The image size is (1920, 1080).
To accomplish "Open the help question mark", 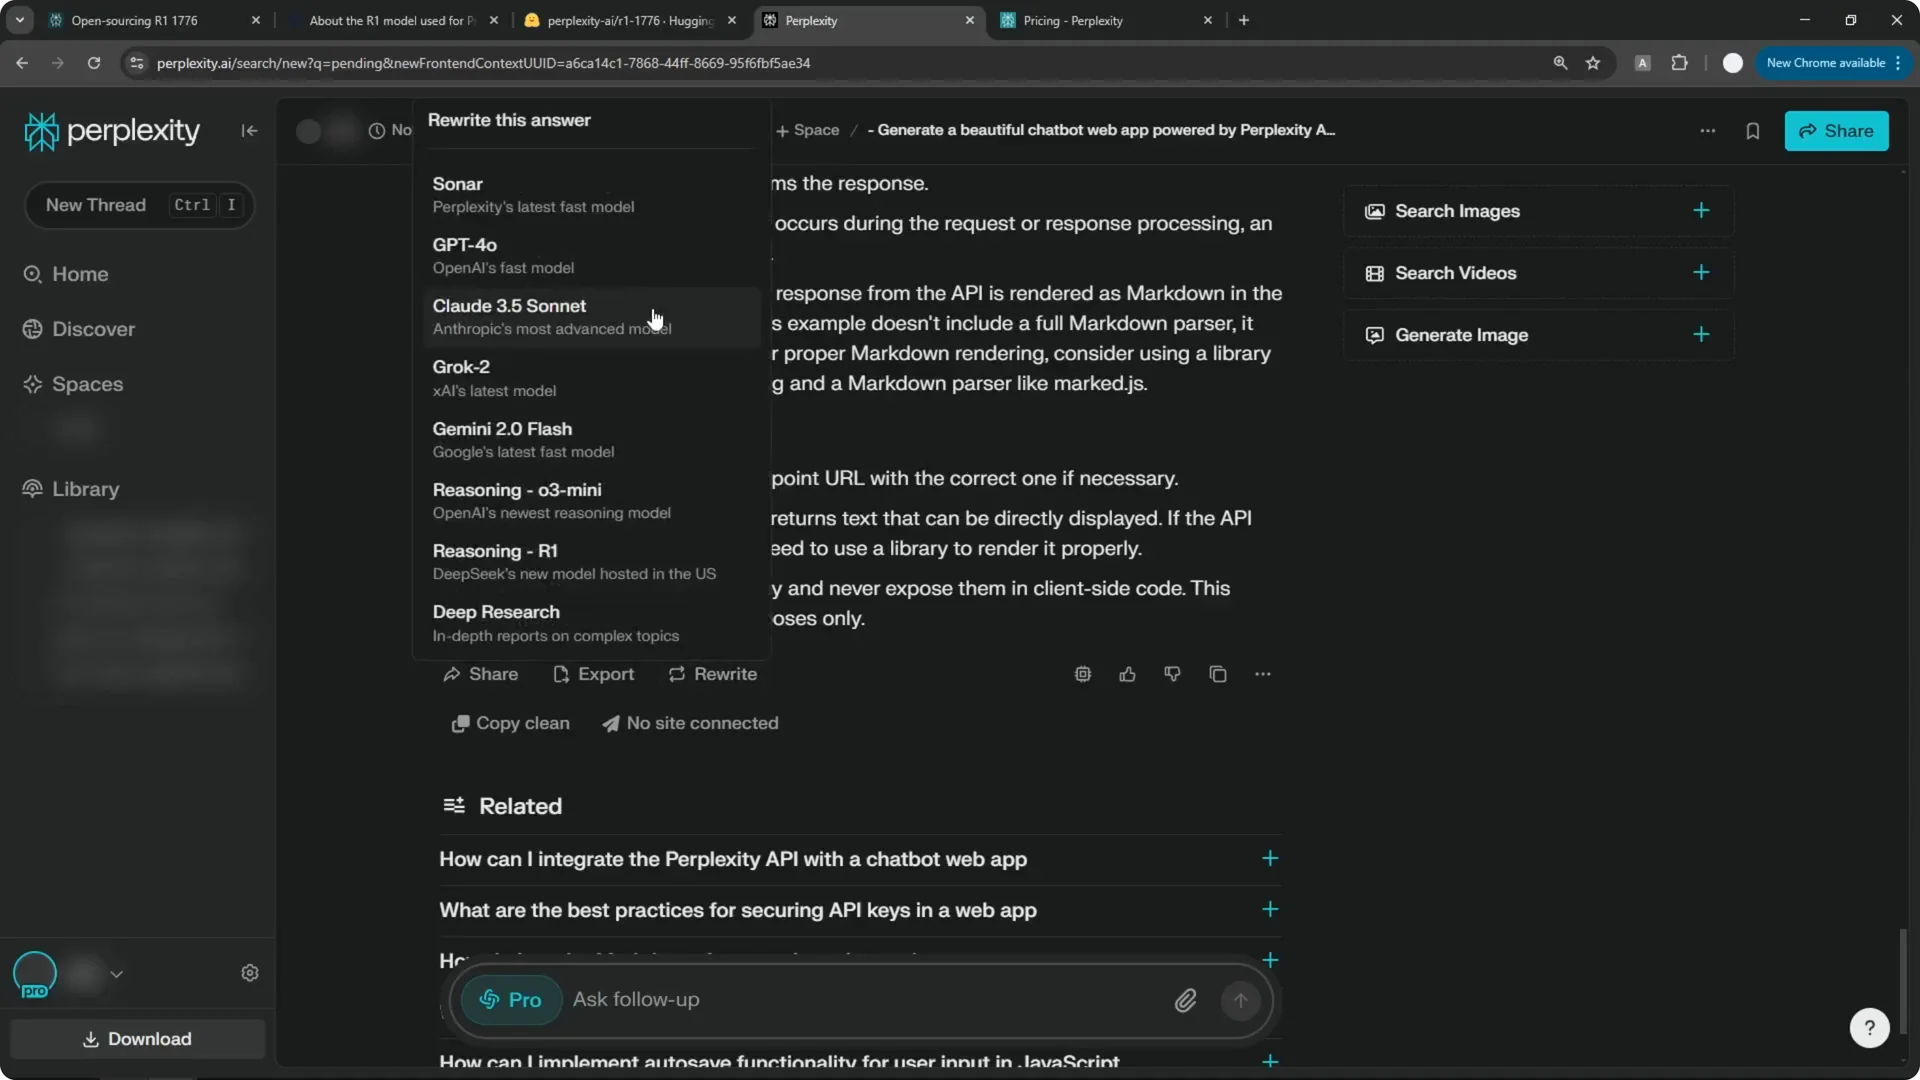I will (x=1869, y=1027).
